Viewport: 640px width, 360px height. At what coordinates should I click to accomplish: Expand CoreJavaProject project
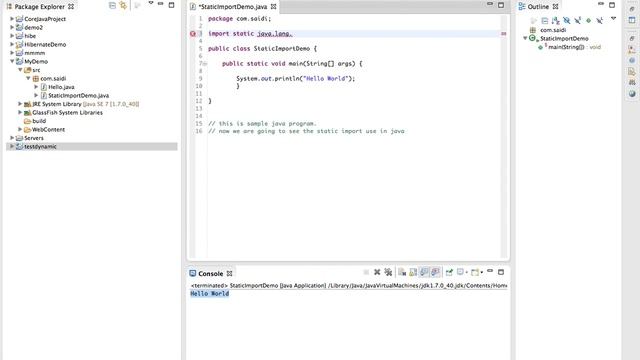click(x=12, y=19)
